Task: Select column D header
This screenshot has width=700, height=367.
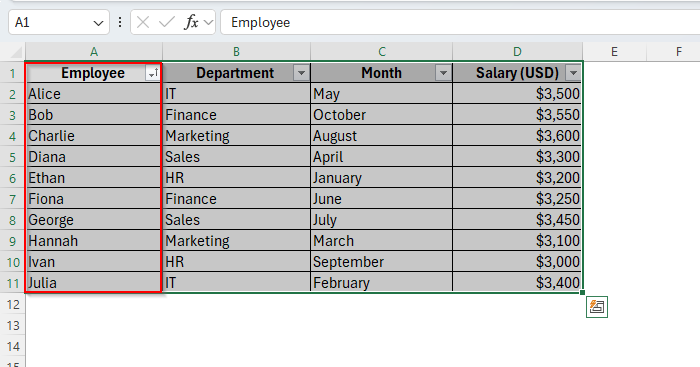Action: [x=517, y=52]
